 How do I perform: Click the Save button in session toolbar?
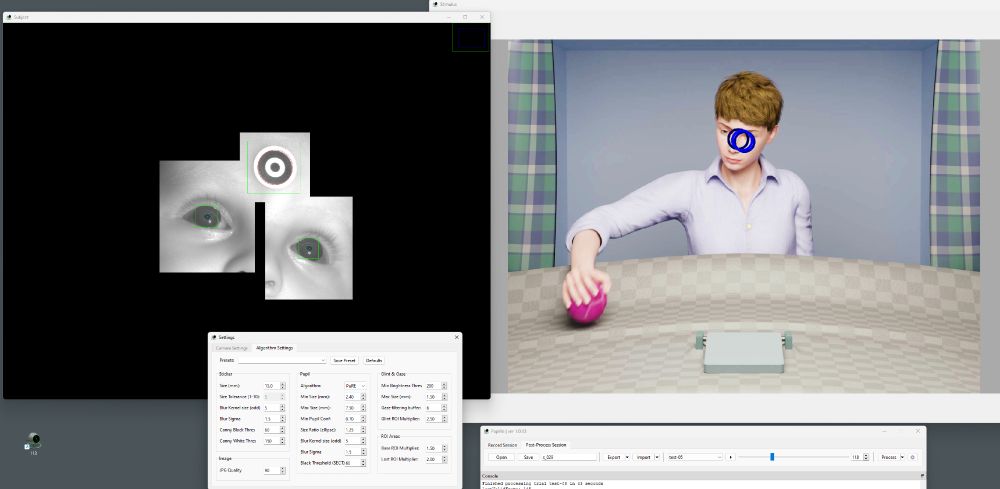pos(528,457)
